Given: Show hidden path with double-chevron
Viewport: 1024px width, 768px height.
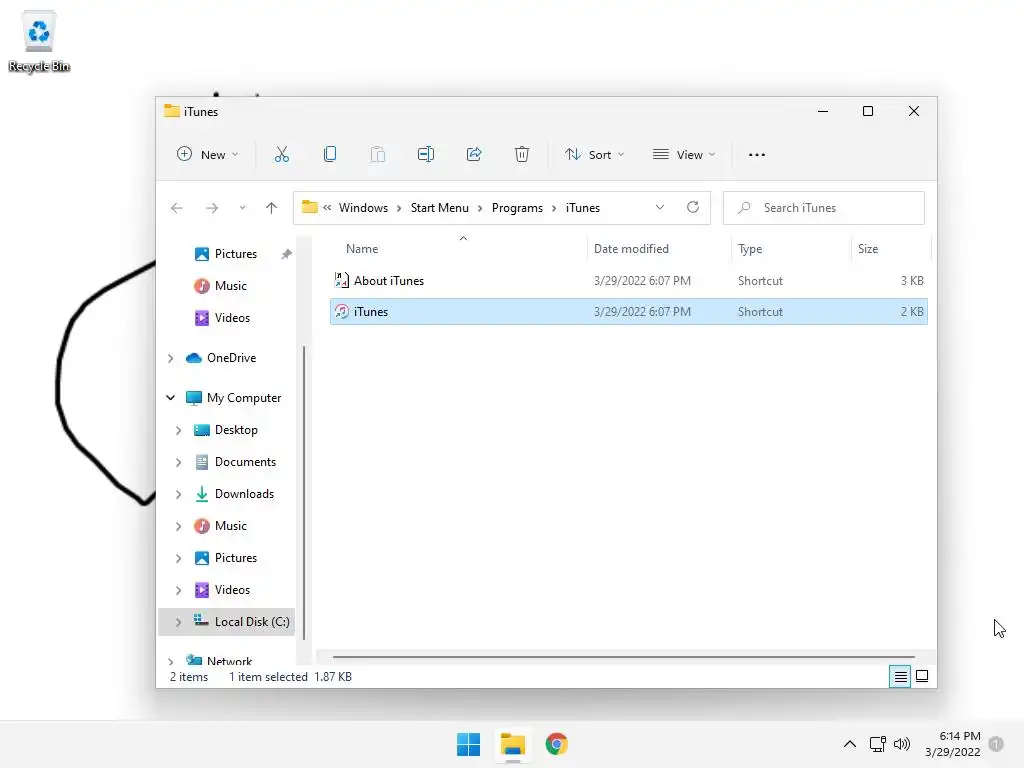Looking at the screenshot, I should 327,207.
